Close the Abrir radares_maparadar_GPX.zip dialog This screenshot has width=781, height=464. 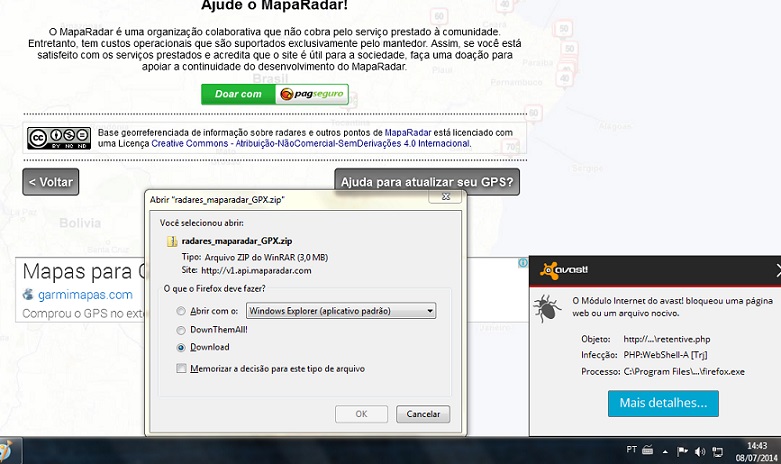point(446,197)
